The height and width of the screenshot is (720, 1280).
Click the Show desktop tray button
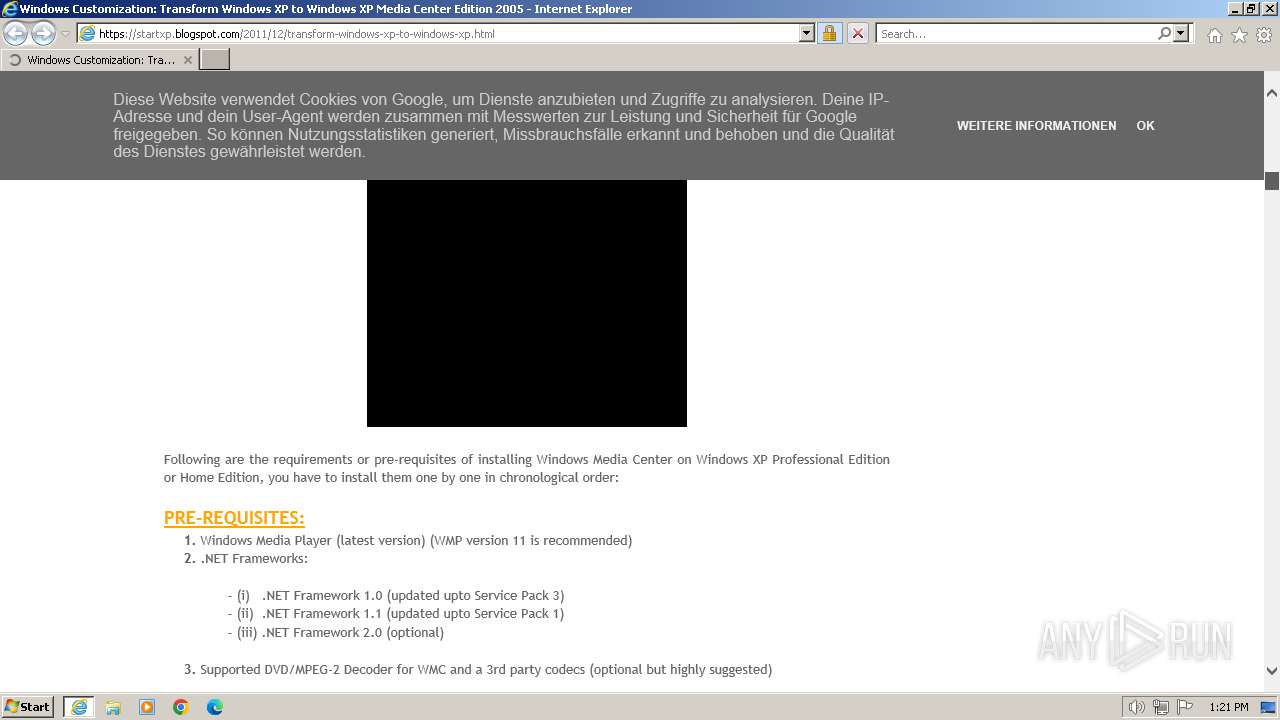[x=1269, y=707]
